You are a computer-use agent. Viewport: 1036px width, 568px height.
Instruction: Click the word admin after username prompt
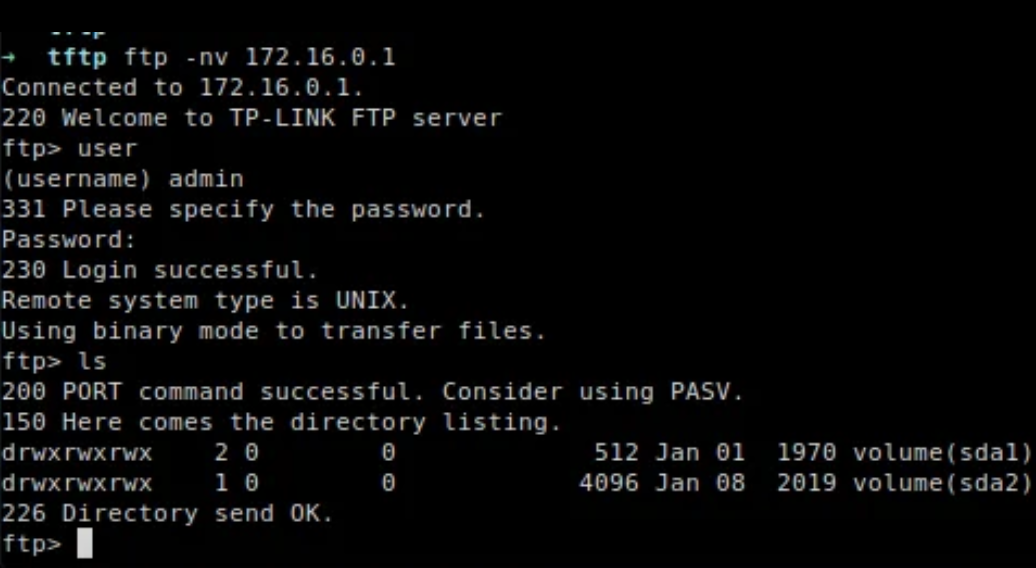(x=206, y=179)
